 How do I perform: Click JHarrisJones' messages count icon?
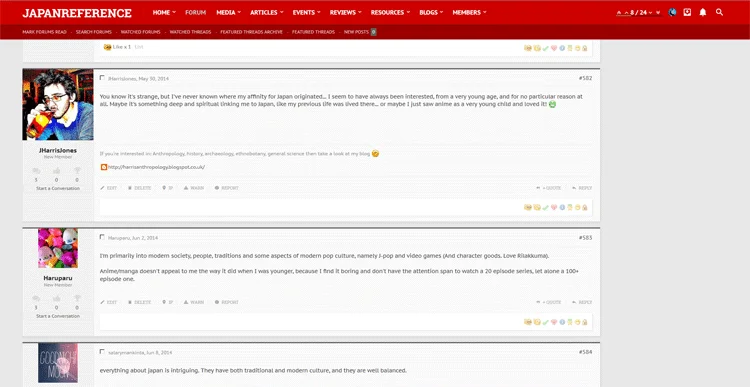(36, 171)
